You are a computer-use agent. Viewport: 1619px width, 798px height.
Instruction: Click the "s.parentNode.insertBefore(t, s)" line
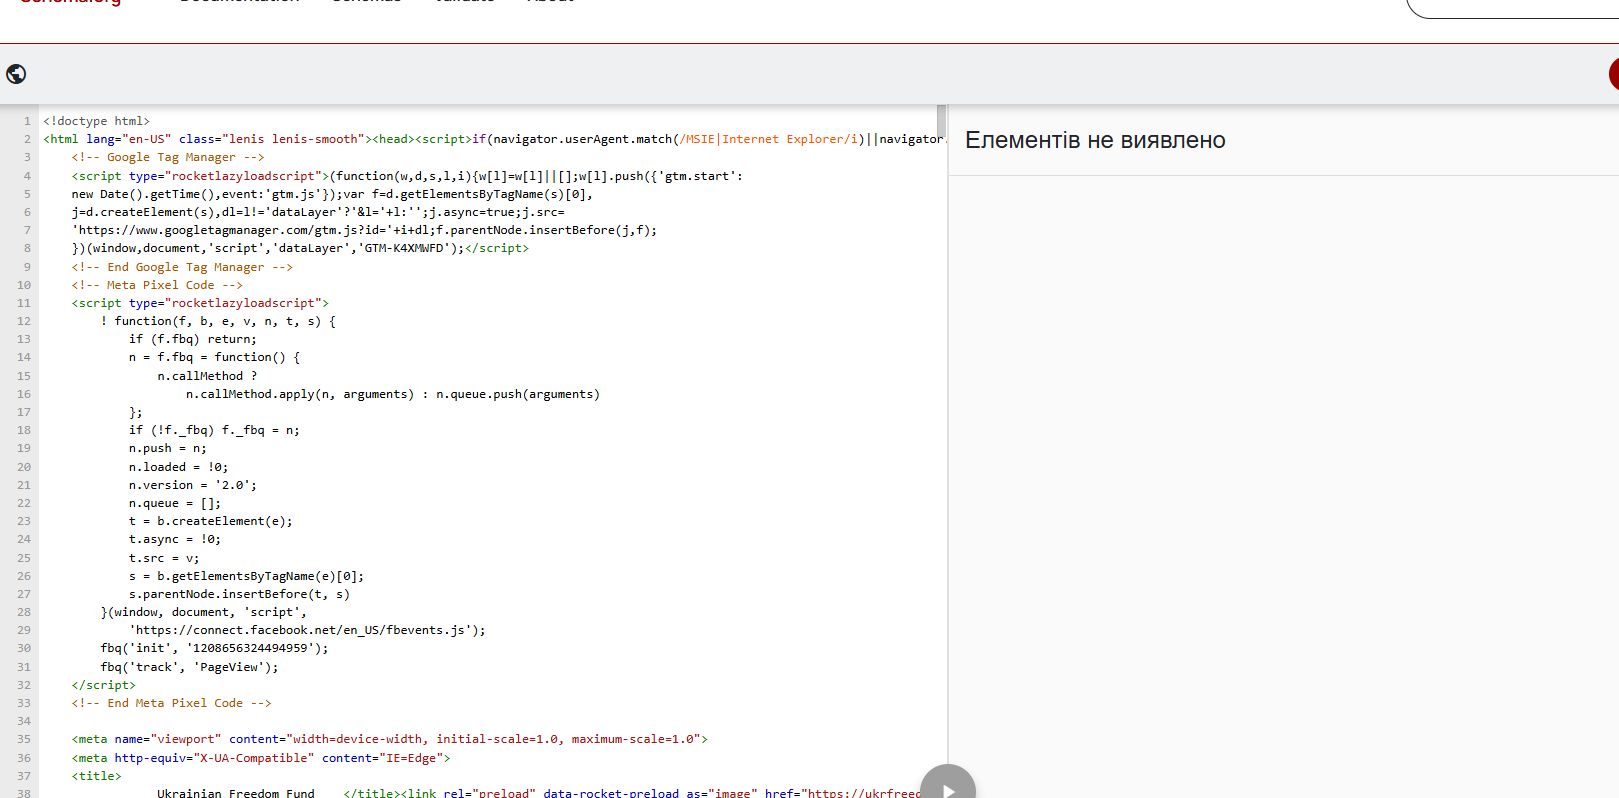tap(240, 594)
